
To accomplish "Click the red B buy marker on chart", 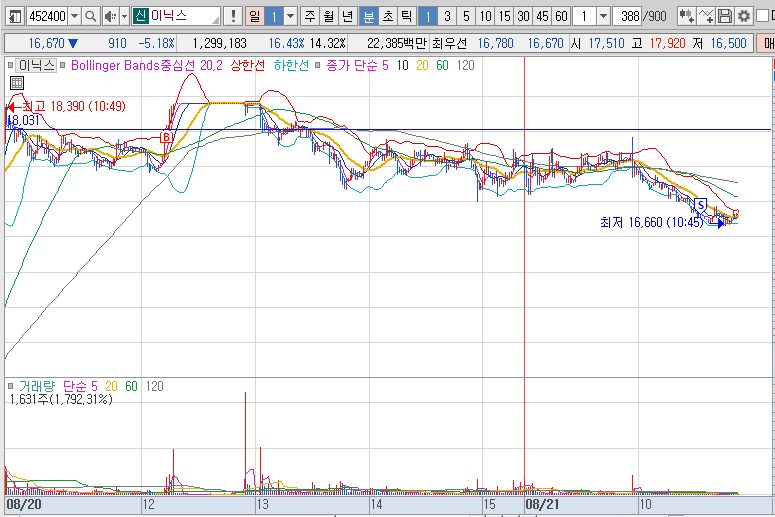I will (167, 137).
